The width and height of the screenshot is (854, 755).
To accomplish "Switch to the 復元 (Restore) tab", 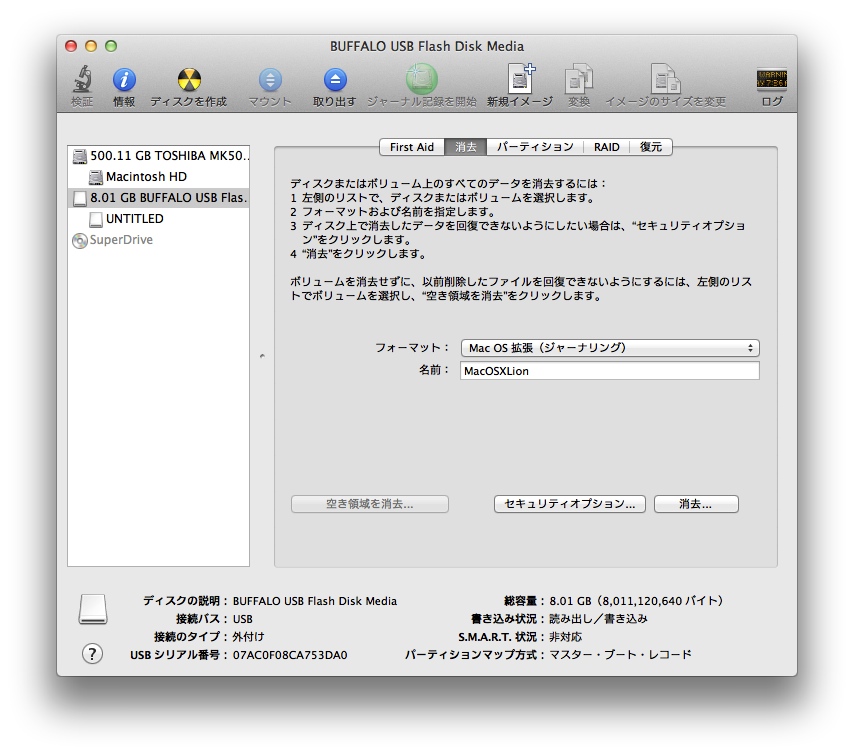I will tap(651, 147).
